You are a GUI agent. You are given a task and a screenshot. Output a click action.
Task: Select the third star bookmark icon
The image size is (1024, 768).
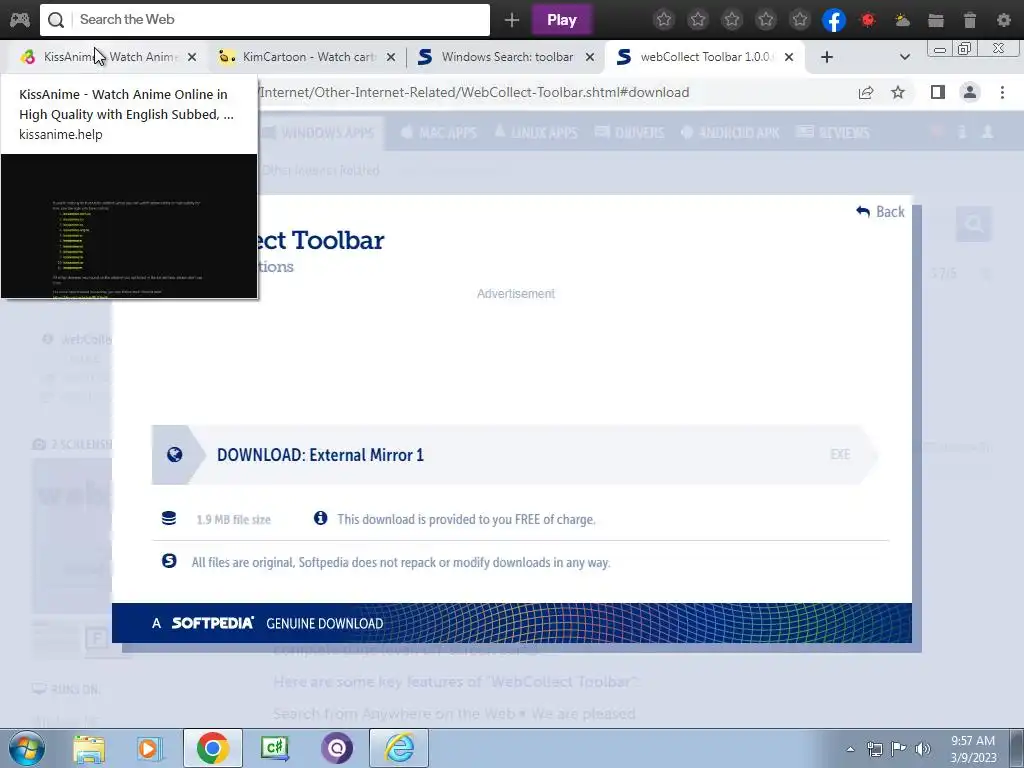(732, 20)
